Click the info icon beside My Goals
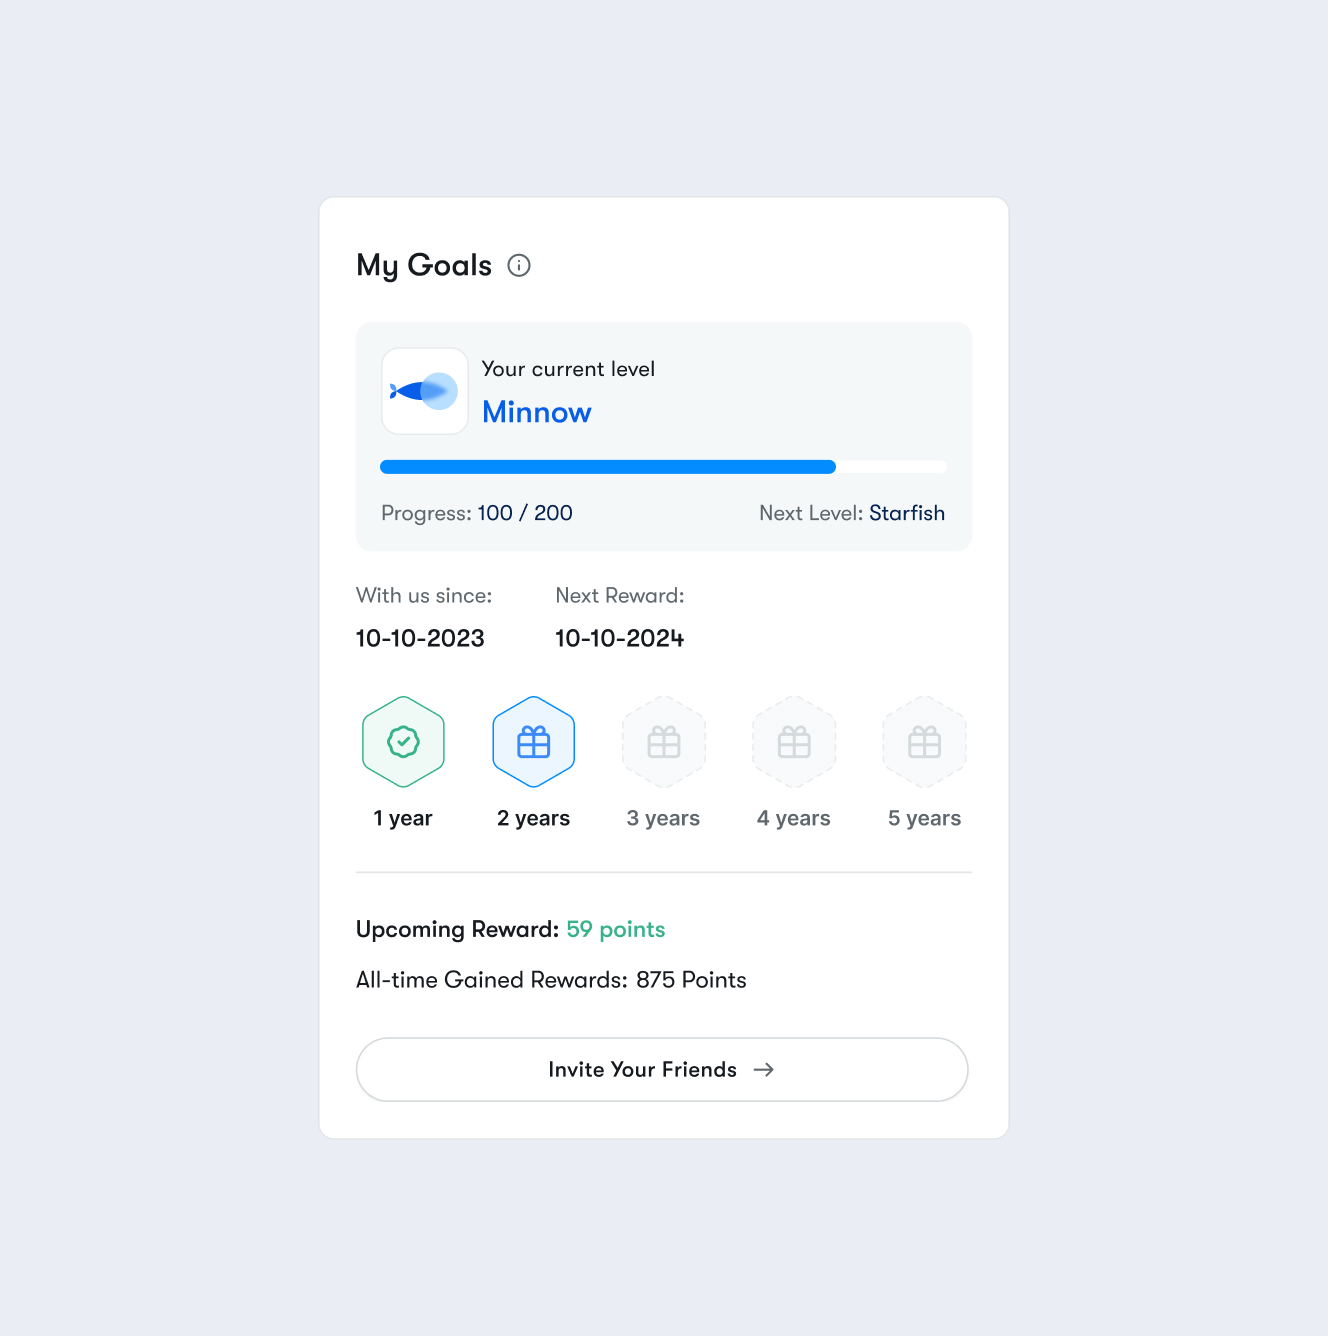Image resolution: width=1328 pixels, height=1336 pixels. pyautogui.click(x=519, y=265)
